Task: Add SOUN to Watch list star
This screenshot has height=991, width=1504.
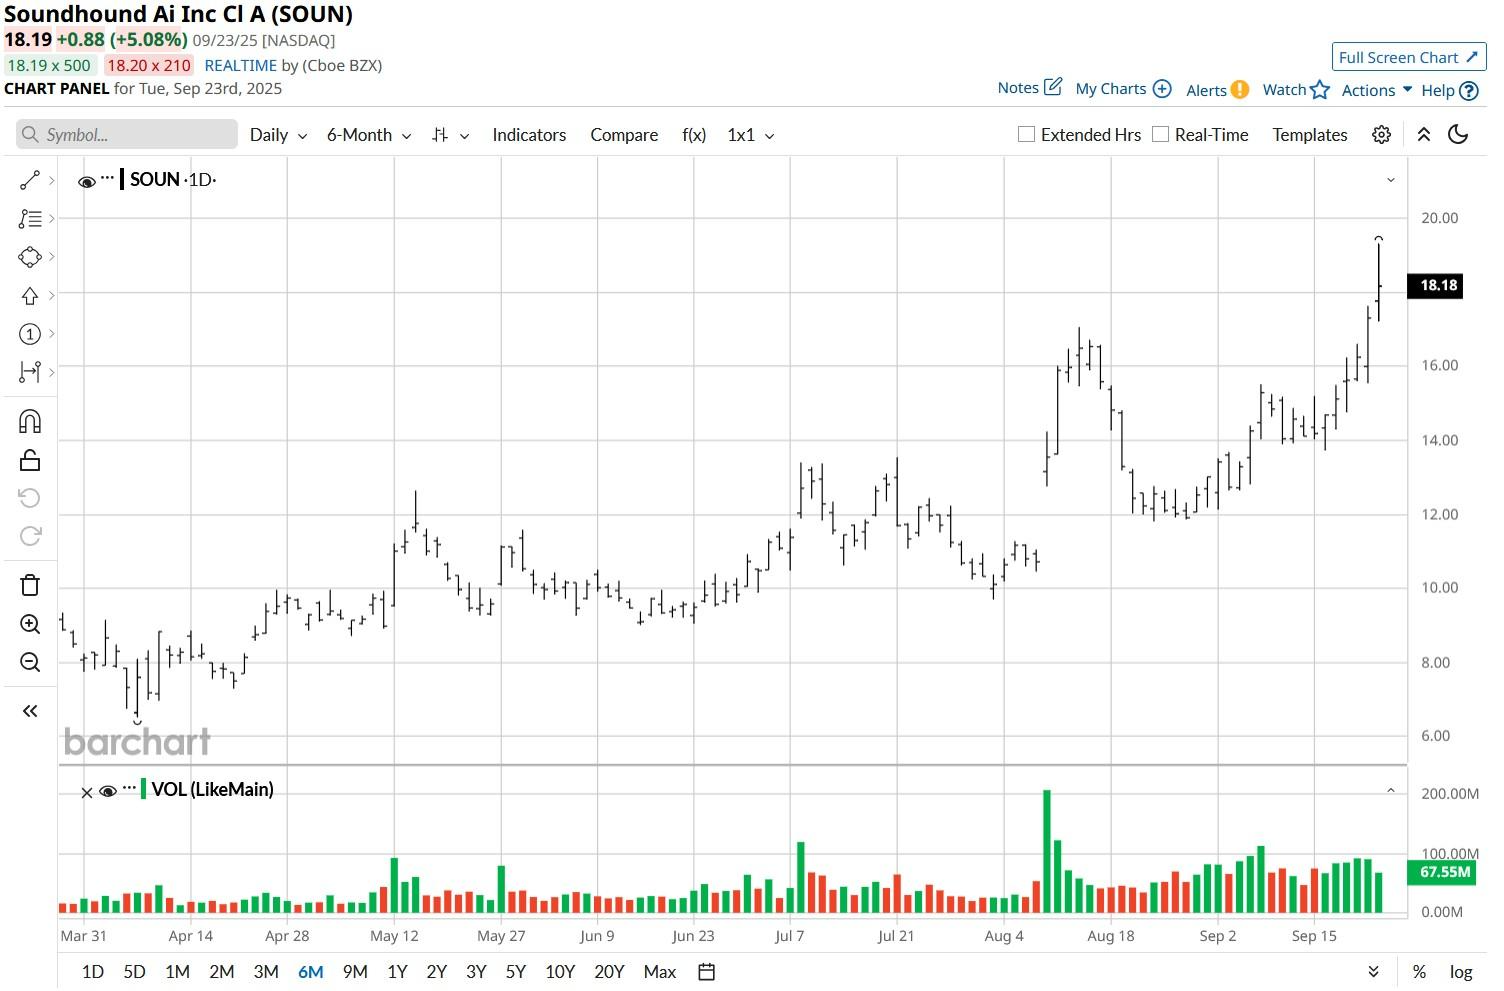Action: click(1320, 90)
